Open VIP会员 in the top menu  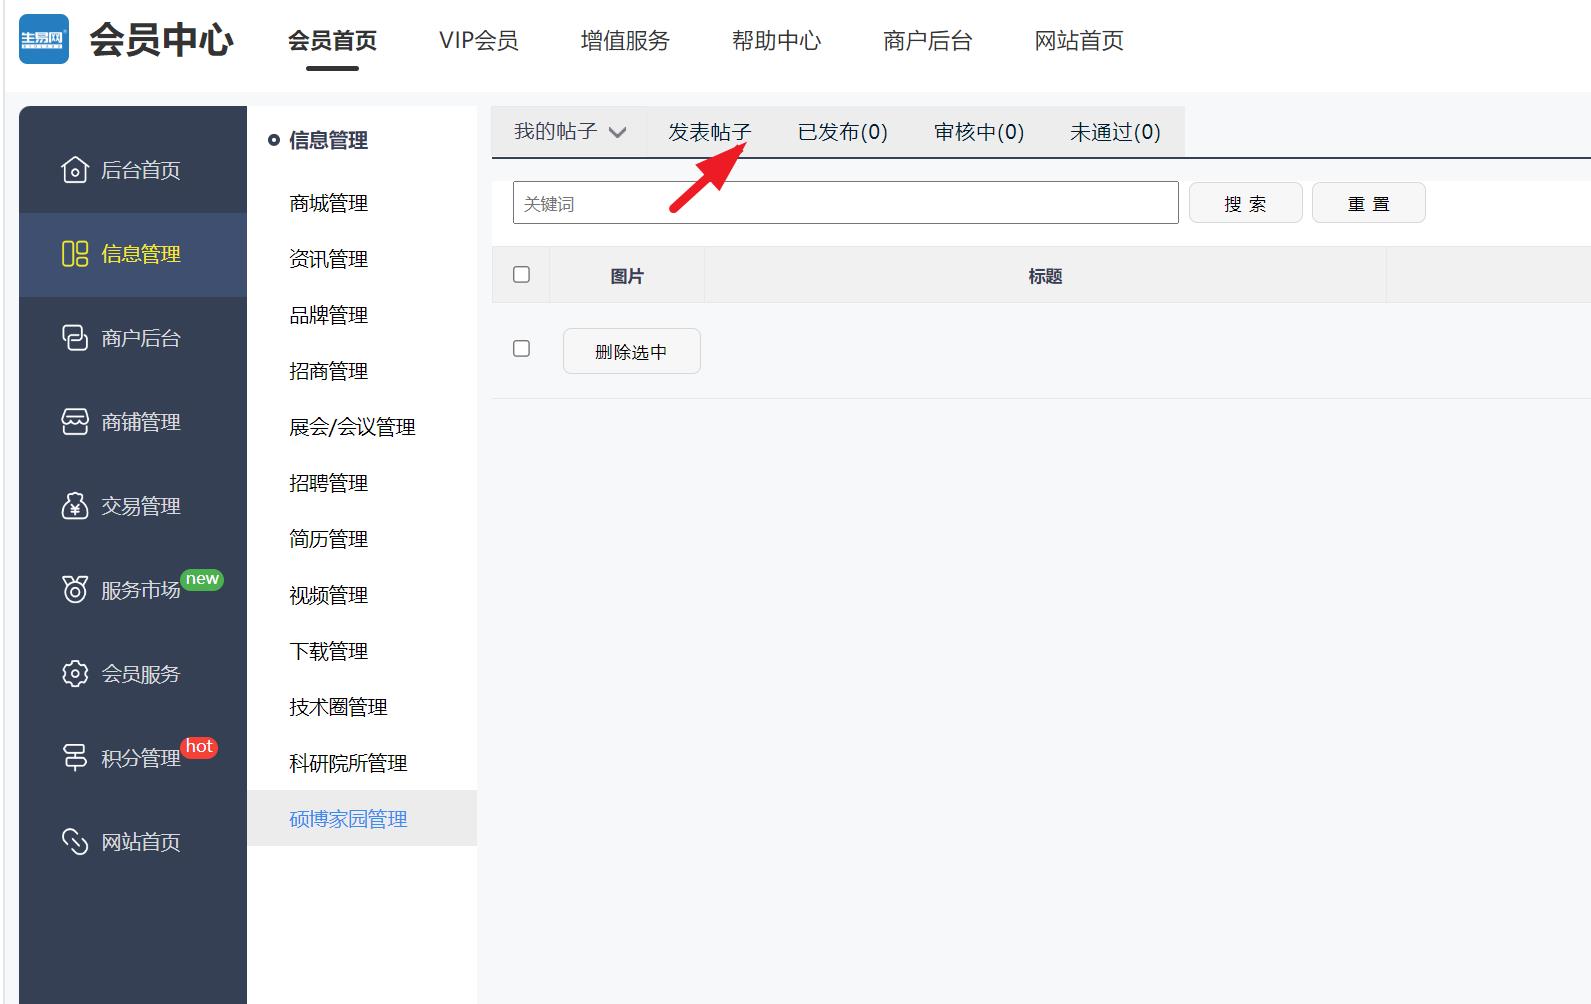pos(478,41)
